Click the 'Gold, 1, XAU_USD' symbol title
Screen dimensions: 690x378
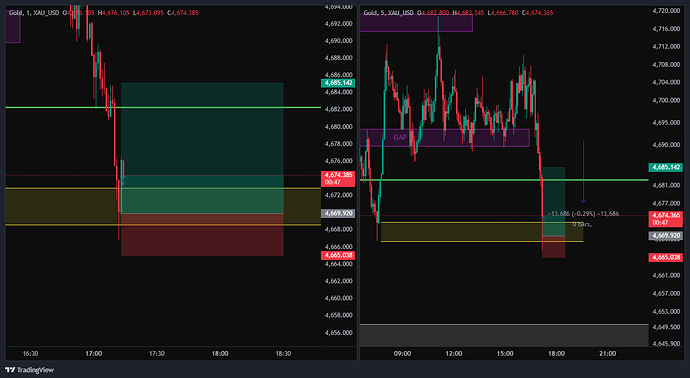pos(34,13)
